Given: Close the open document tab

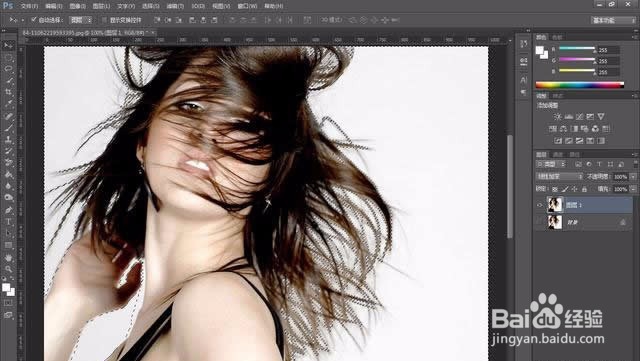Looking at the screenshot, I should [x=153, y=33].
